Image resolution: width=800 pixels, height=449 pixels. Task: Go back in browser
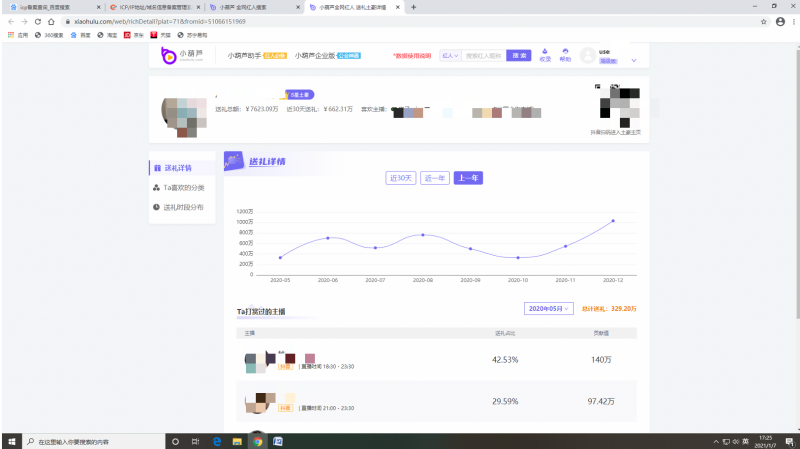pos(11,21)
